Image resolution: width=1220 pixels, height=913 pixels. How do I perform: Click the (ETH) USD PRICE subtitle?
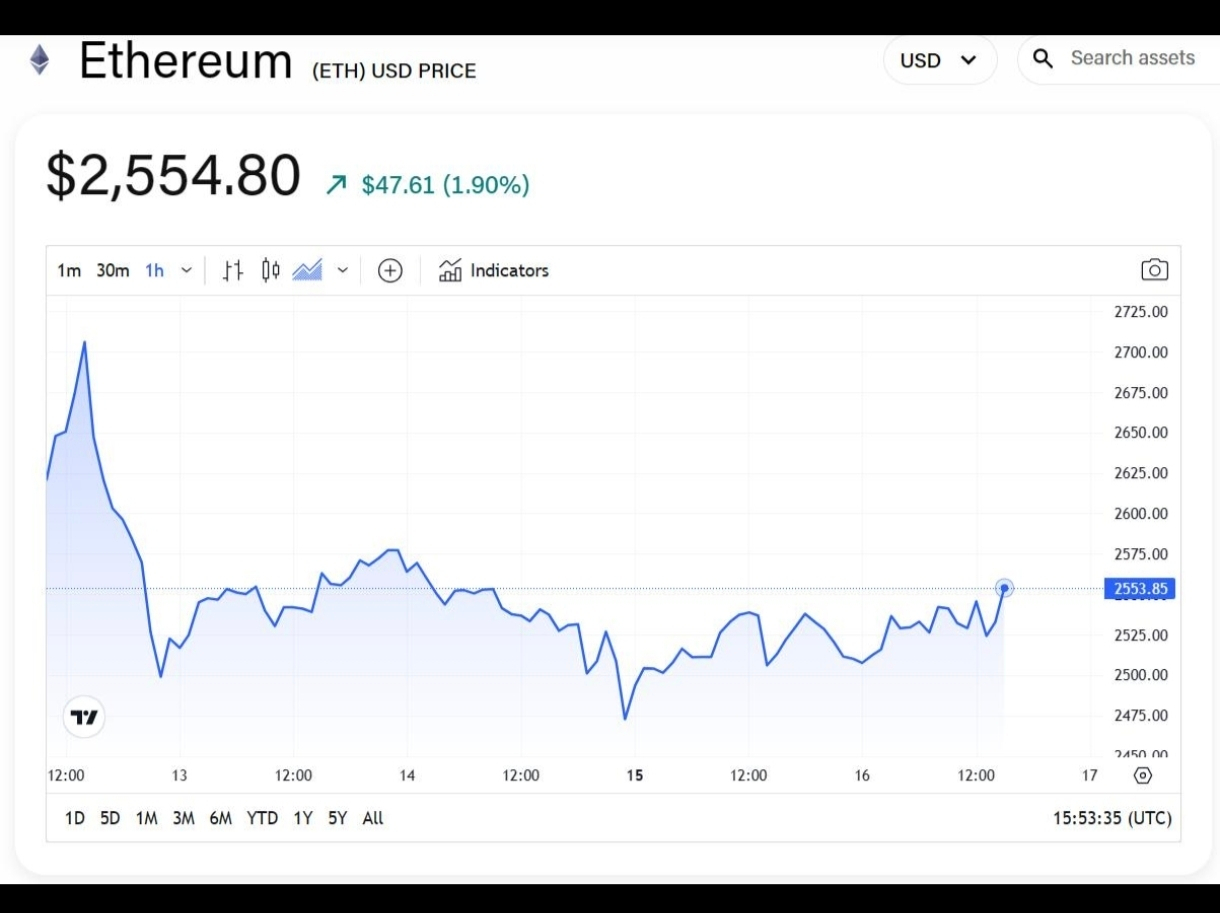tap(394, 71)
